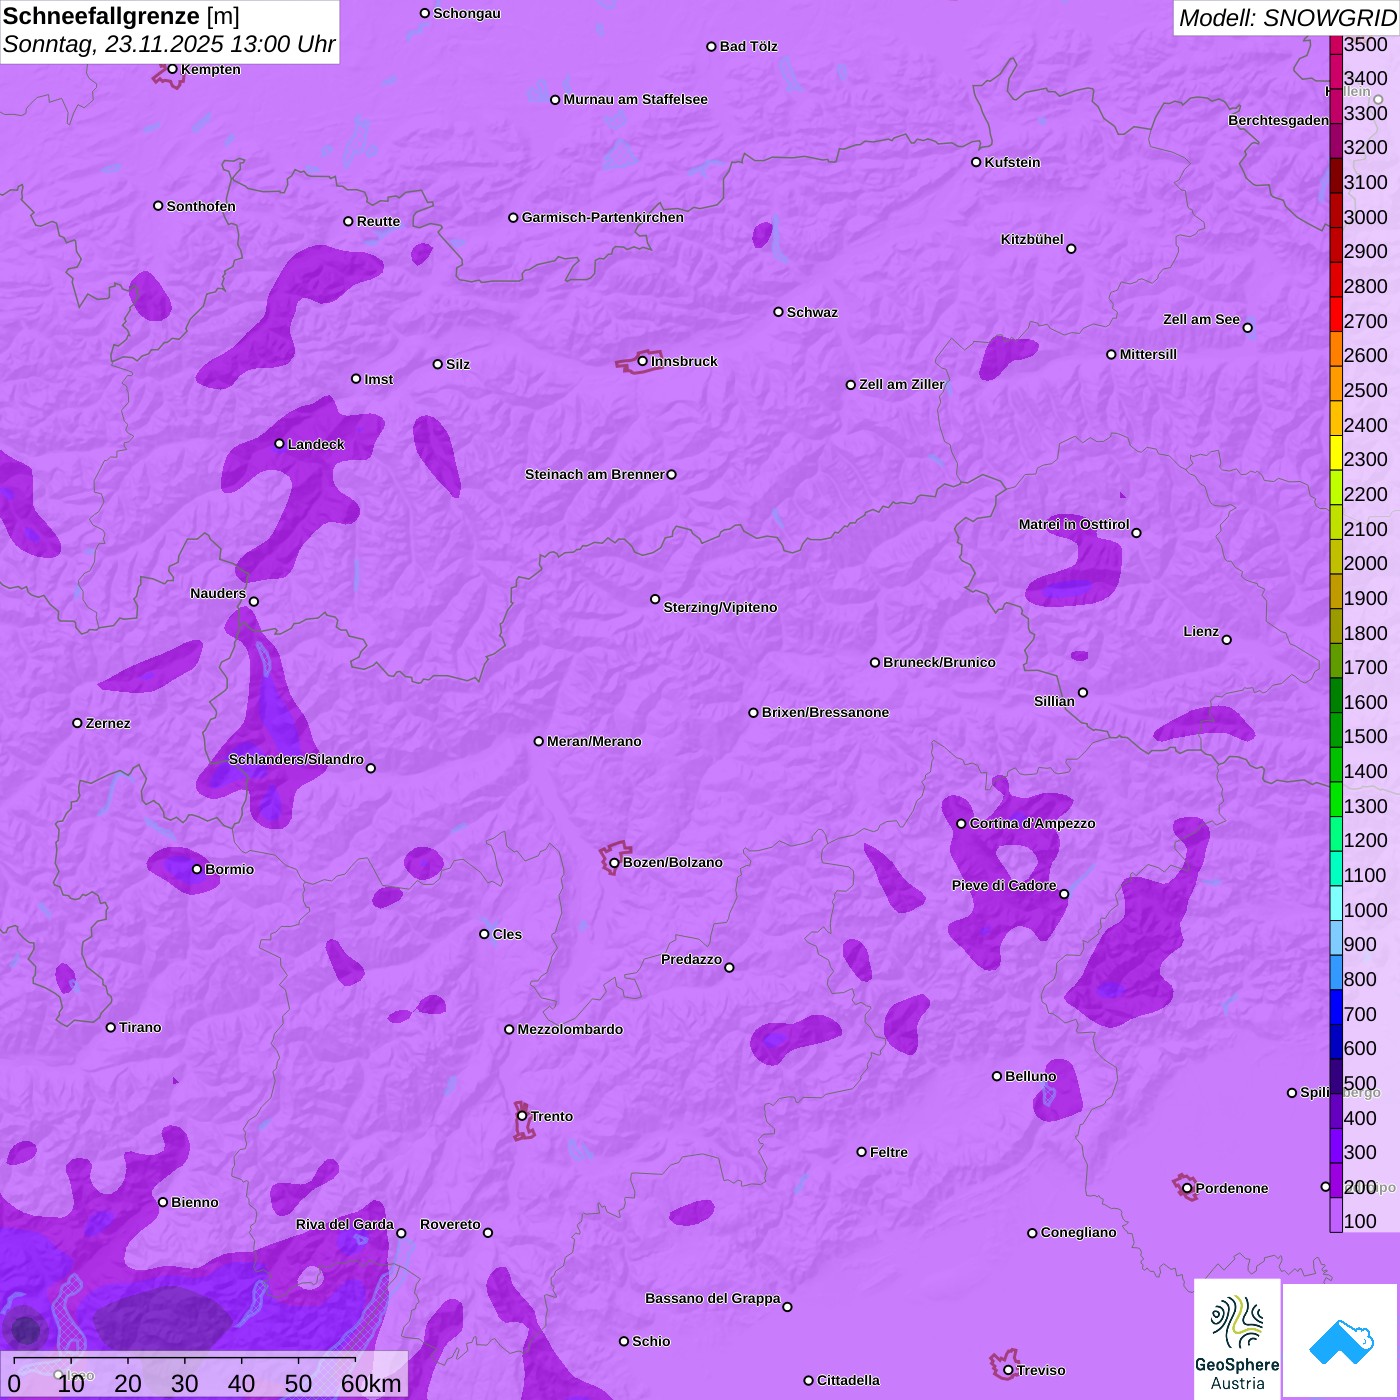The height and width of the screenshot is (1400, 1400).
Task: Click the Innsbruck city marker
Action: 642,361
